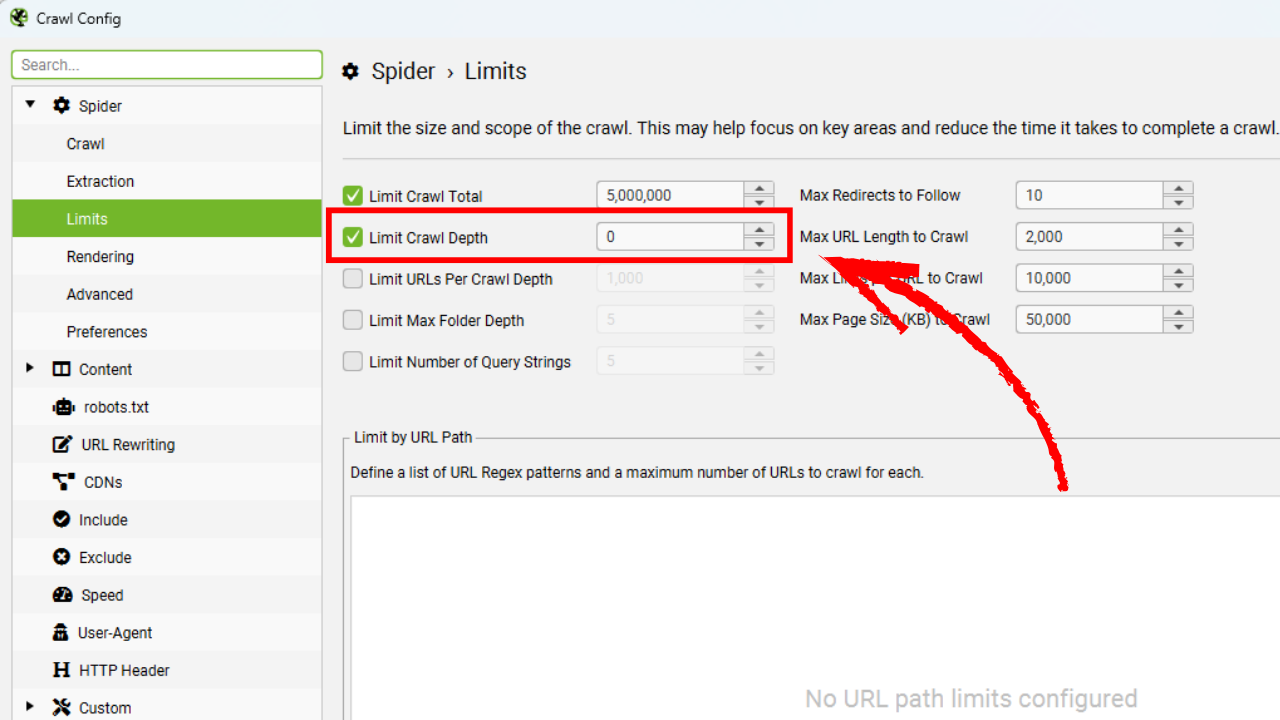
Task: Uncheck Limit Crawl Depth
Action: (352, 236)
